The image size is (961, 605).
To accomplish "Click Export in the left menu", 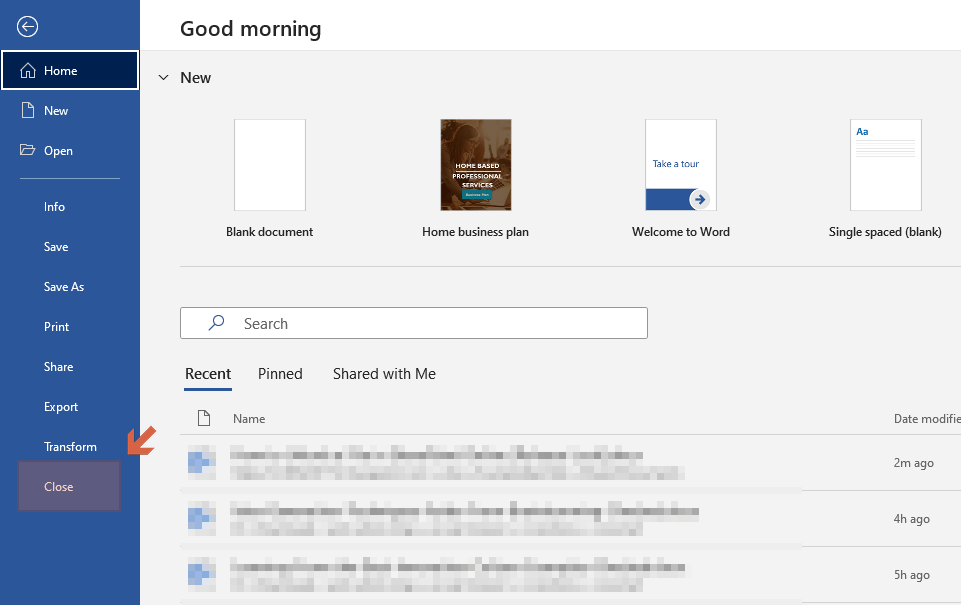I will (x=61, y=406).
